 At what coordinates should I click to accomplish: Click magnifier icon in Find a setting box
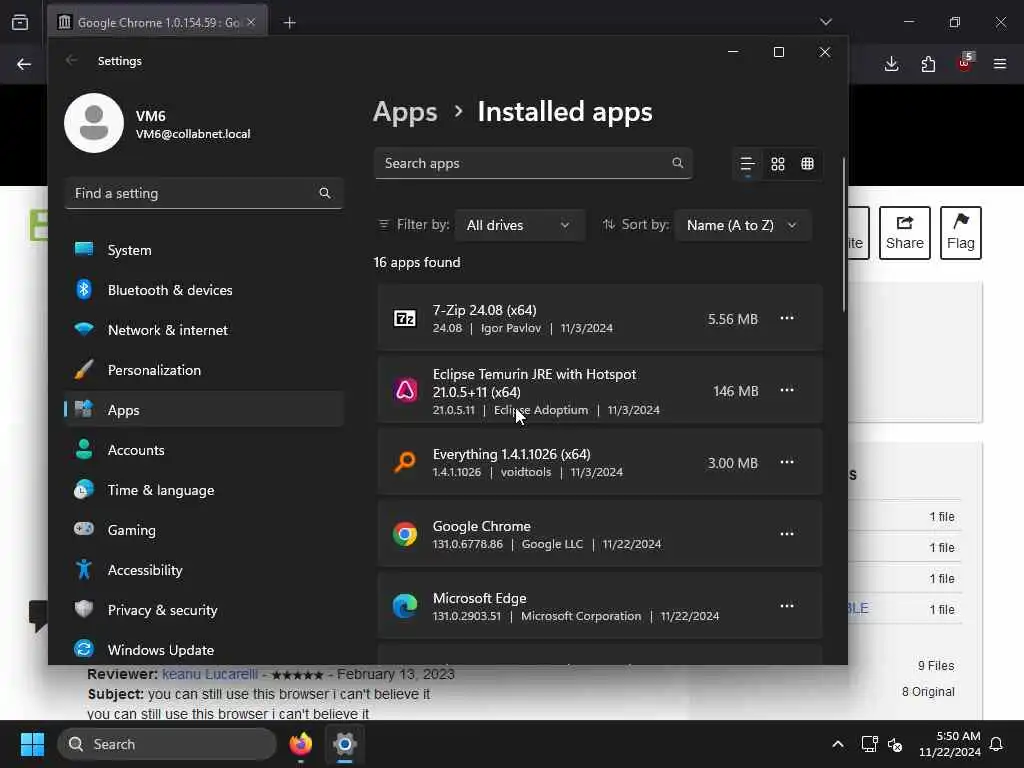tap(325, 193)
